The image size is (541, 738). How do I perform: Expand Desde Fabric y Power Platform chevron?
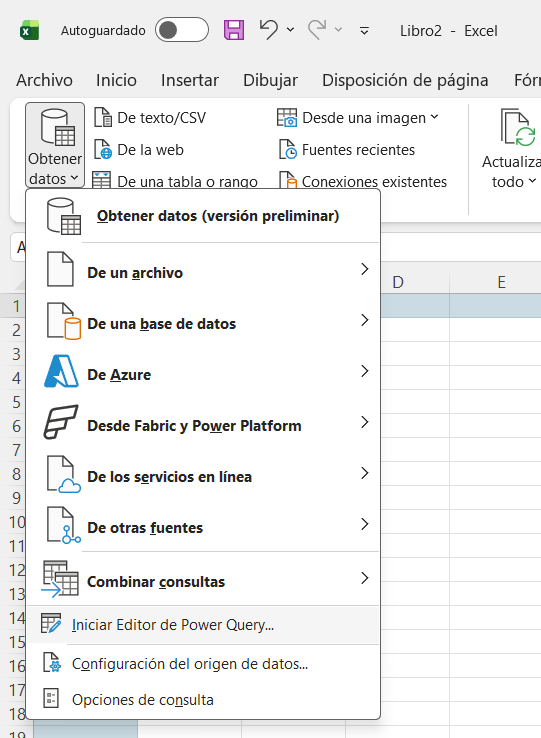click(364, 422)
